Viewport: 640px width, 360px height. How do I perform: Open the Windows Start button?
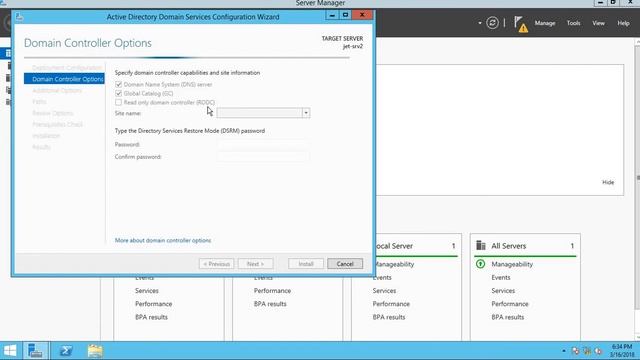coord(10,351)
